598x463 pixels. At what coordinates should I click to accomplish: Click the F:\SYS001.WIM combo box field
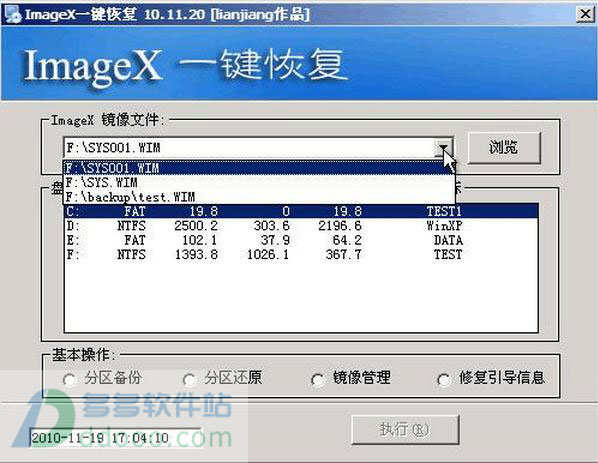[259, 147]
